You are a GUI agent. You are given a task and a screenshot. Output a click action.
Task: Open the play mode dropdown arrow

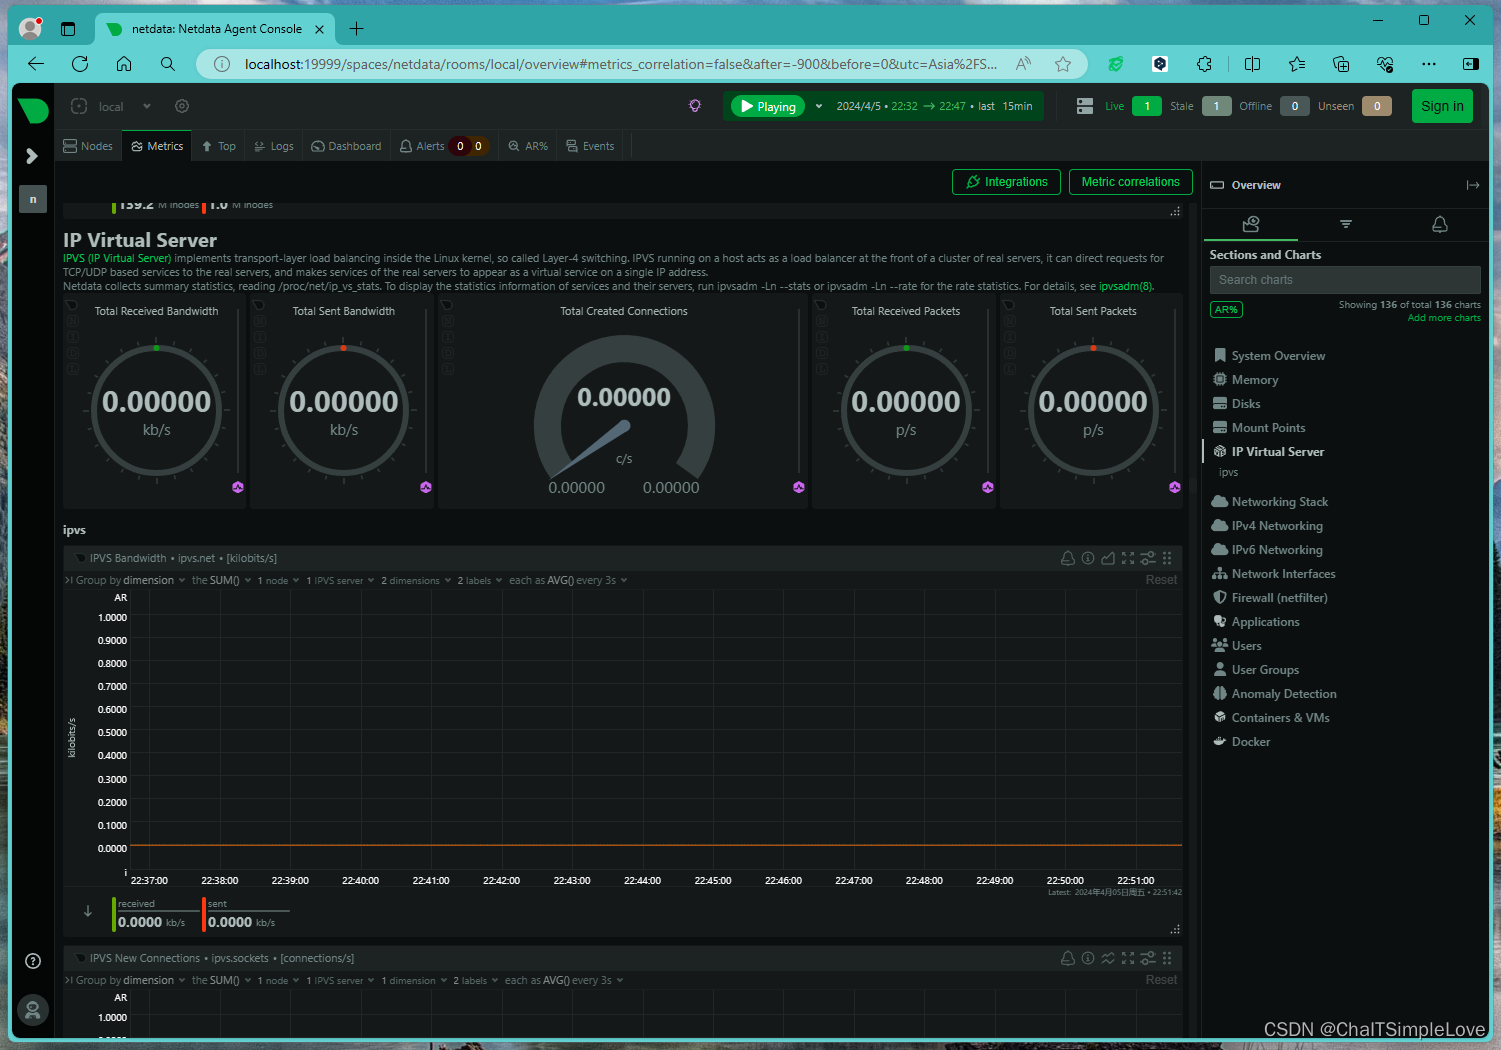[819, 106]
